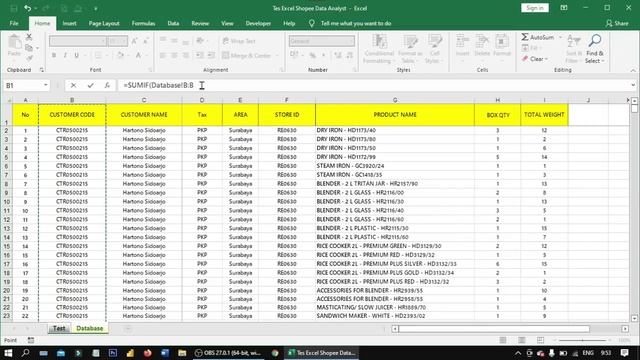Viewport: 640px width, 360px height.
Task: Switch to the Formulas ribbon tab
Action: pos(143,24)
